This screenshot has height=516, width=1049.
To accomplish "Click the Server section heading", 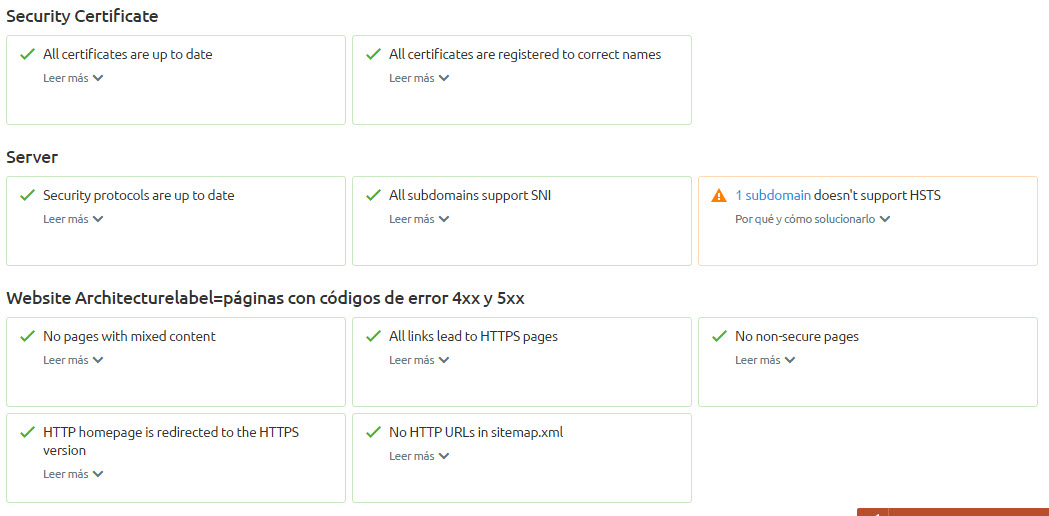I will (x=32, y=157).
